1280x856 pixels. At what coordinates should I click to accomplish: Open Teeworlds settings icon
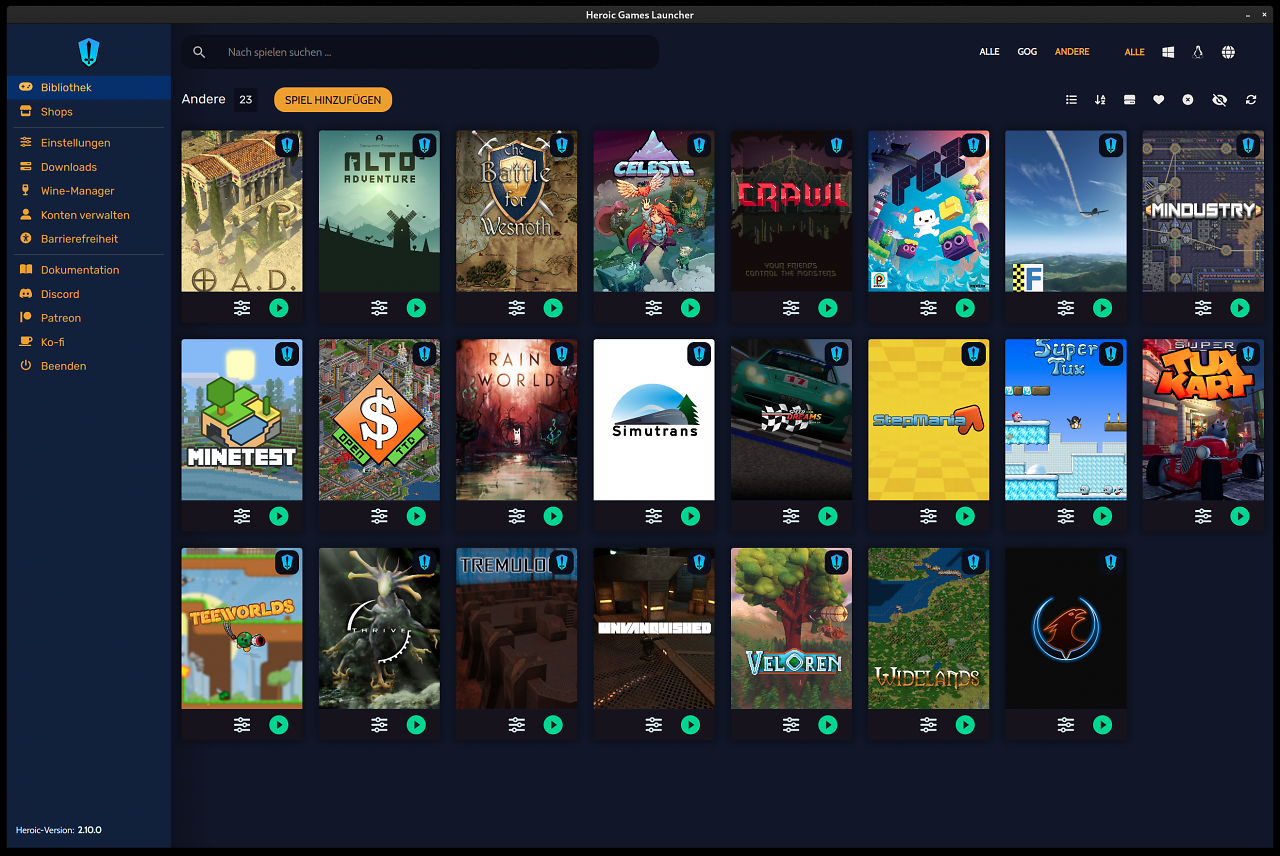click(242, 725)
